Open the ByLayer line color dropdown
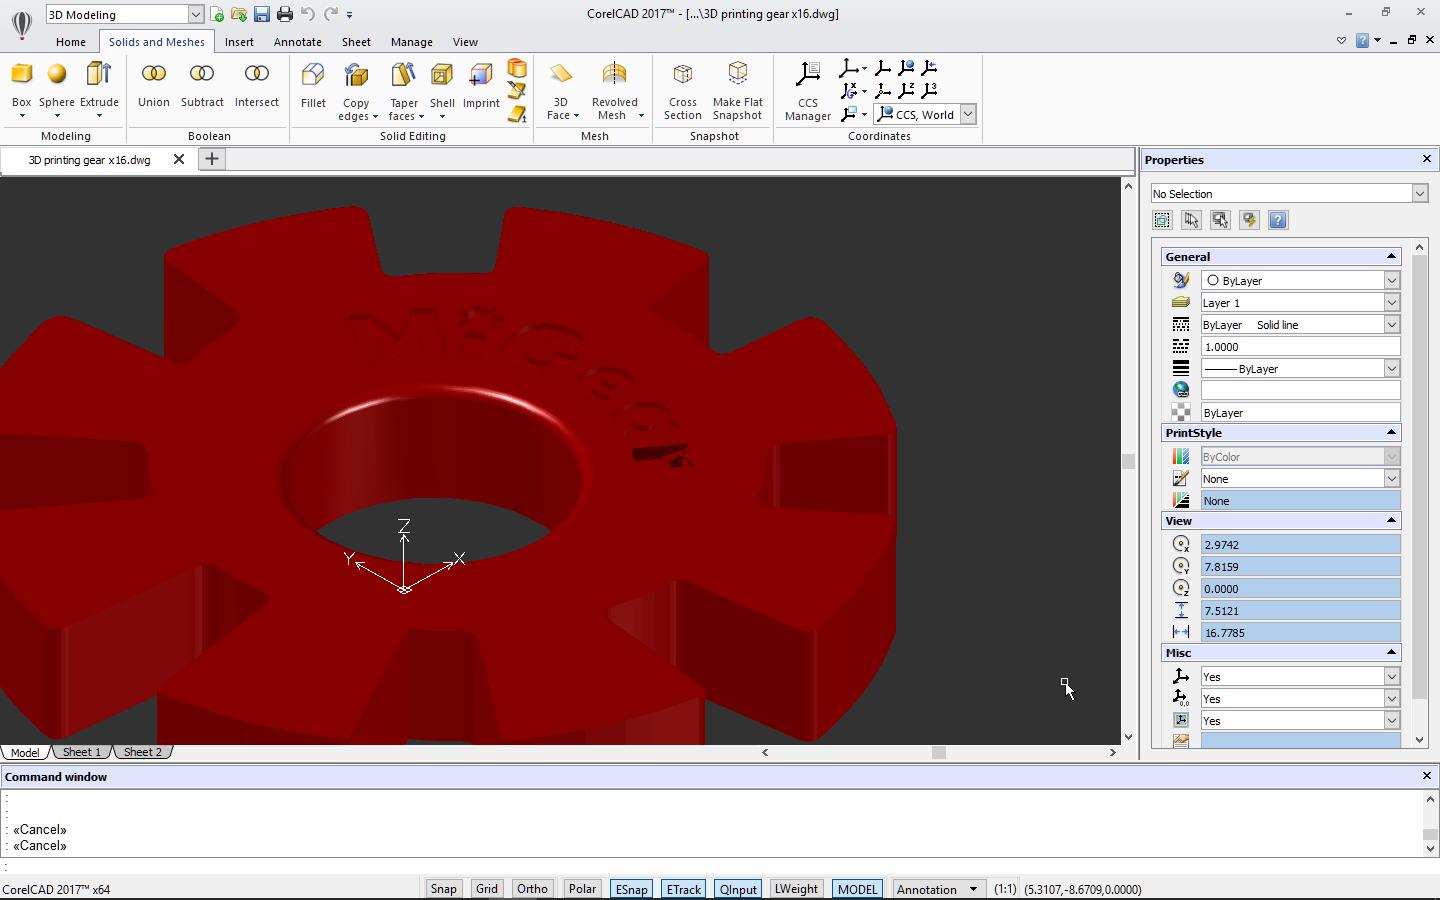Screen dimensions: 1440x900 (x=1391, y=281)
